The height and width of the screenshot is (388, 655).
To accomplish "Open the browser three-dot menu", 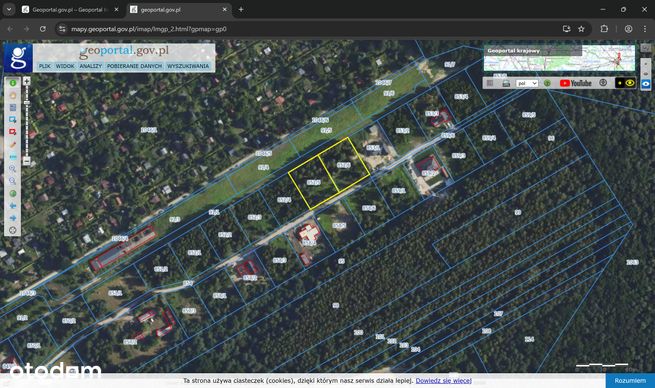I will point(645,29).
